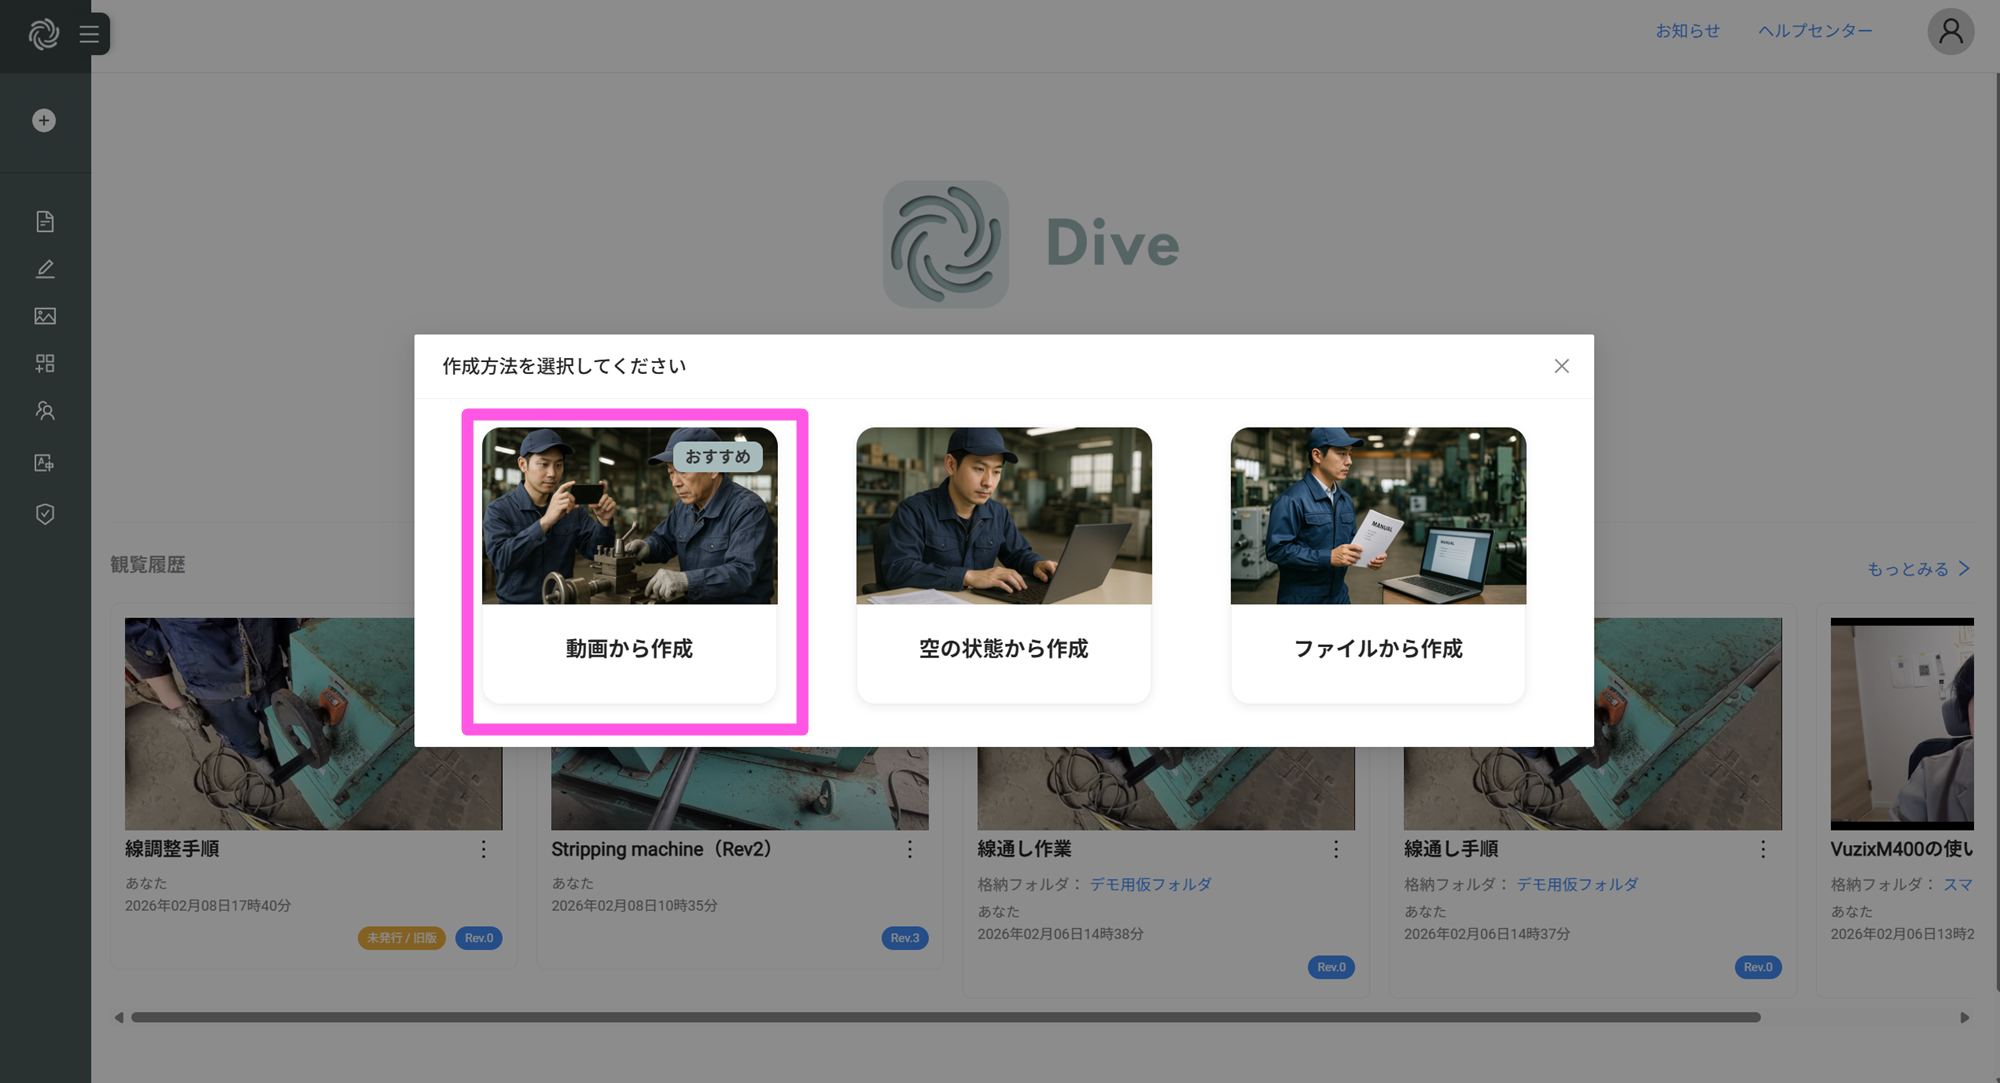Open the user profile avatar
This screenshot has width=2000, height=1083.
pos(1950,32)
